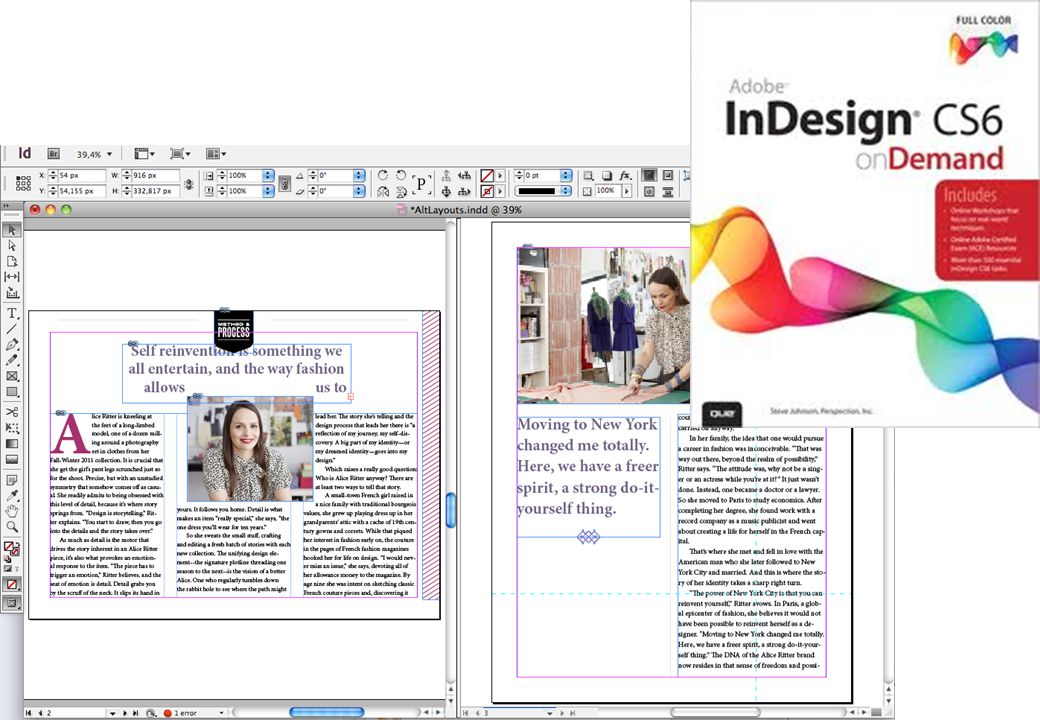This screenshot has height=720, width=1040.
Task: Select the Rectangle tool
Action: [12, 392]
